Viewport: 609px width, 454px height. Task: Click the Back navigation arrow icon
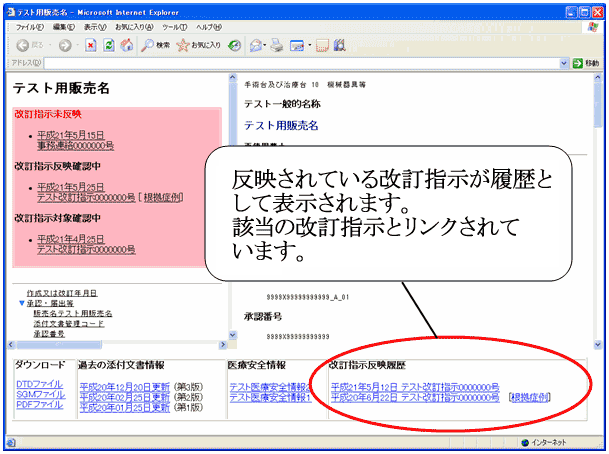(23, 45)
